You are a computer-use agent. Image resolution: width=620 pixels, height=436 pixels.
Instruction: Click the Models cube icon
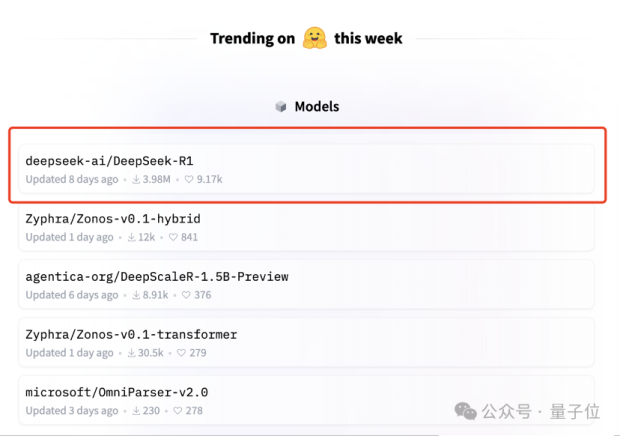click(281, 107)
